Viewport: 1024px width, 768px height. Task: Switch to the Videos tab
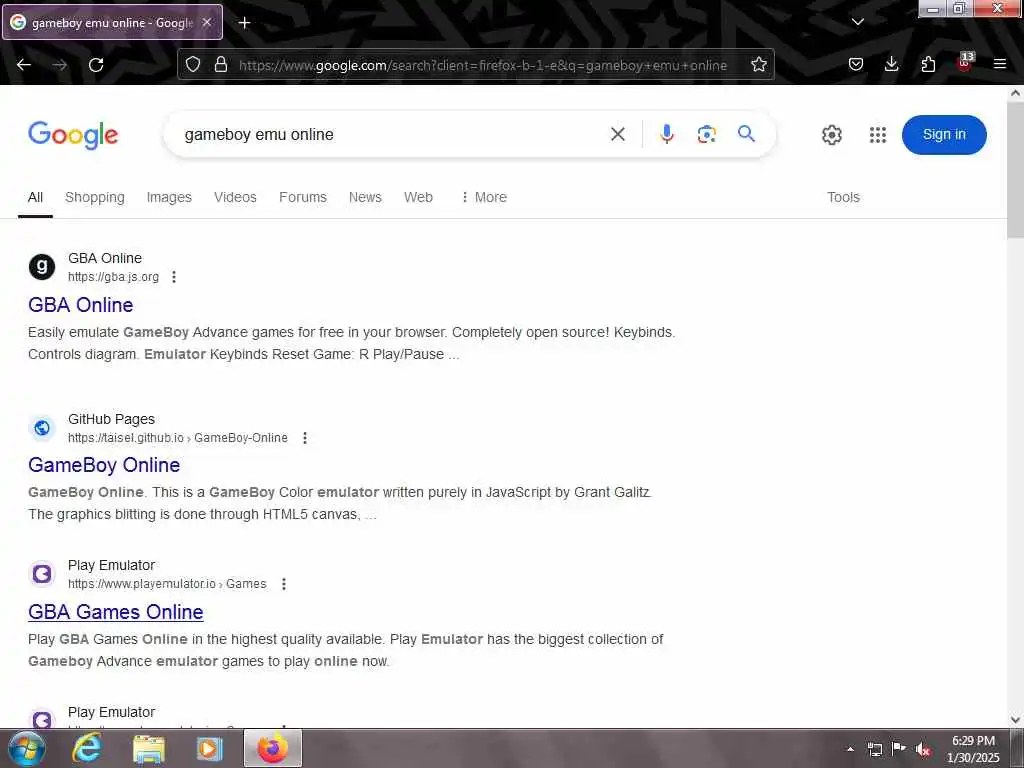(x=235, y=197)
